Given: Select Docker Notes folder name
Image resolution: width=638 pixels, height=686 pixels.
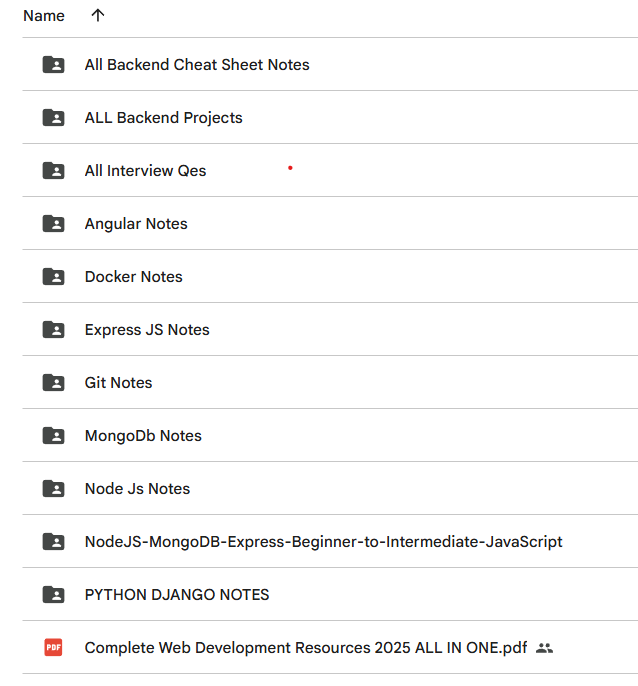Looking at the screenshot, I should pyautogui.click(x=133, y=276).
